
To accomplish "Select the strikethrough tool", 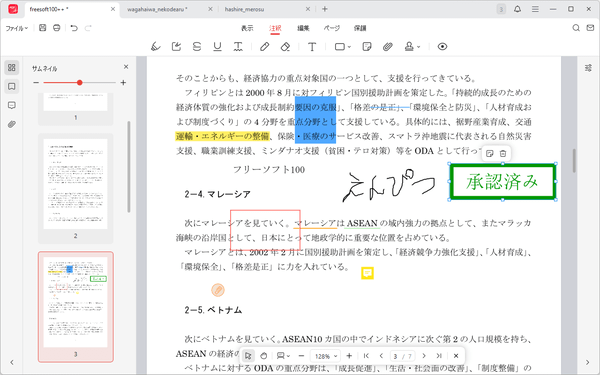I will point(197,47).
